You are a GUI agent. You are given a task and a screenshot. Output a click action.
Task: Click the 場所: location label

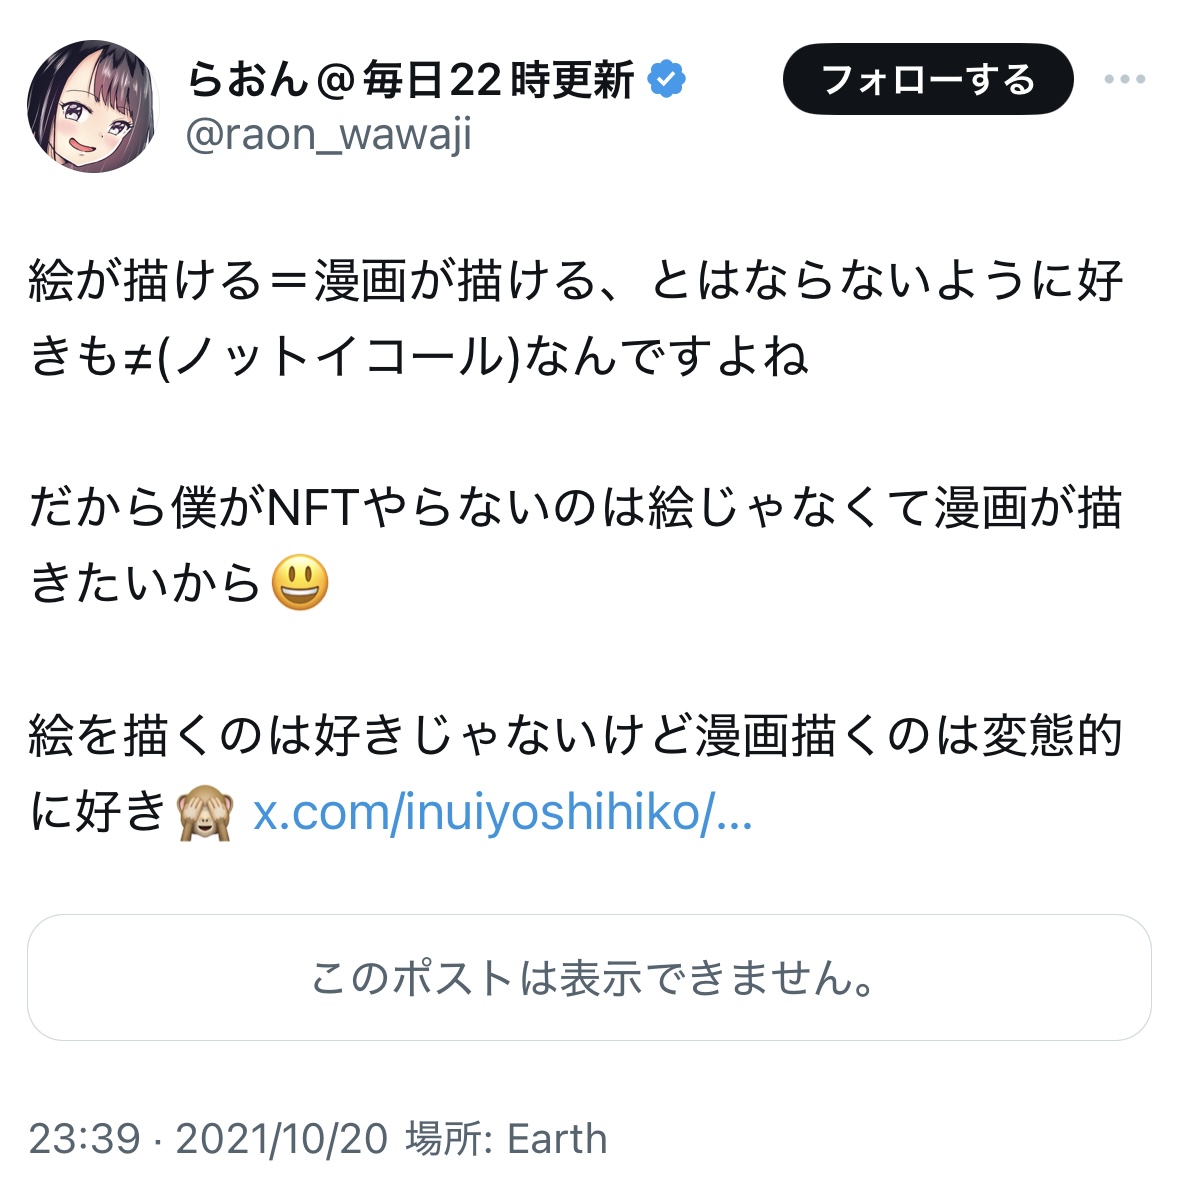point(449,1139)
